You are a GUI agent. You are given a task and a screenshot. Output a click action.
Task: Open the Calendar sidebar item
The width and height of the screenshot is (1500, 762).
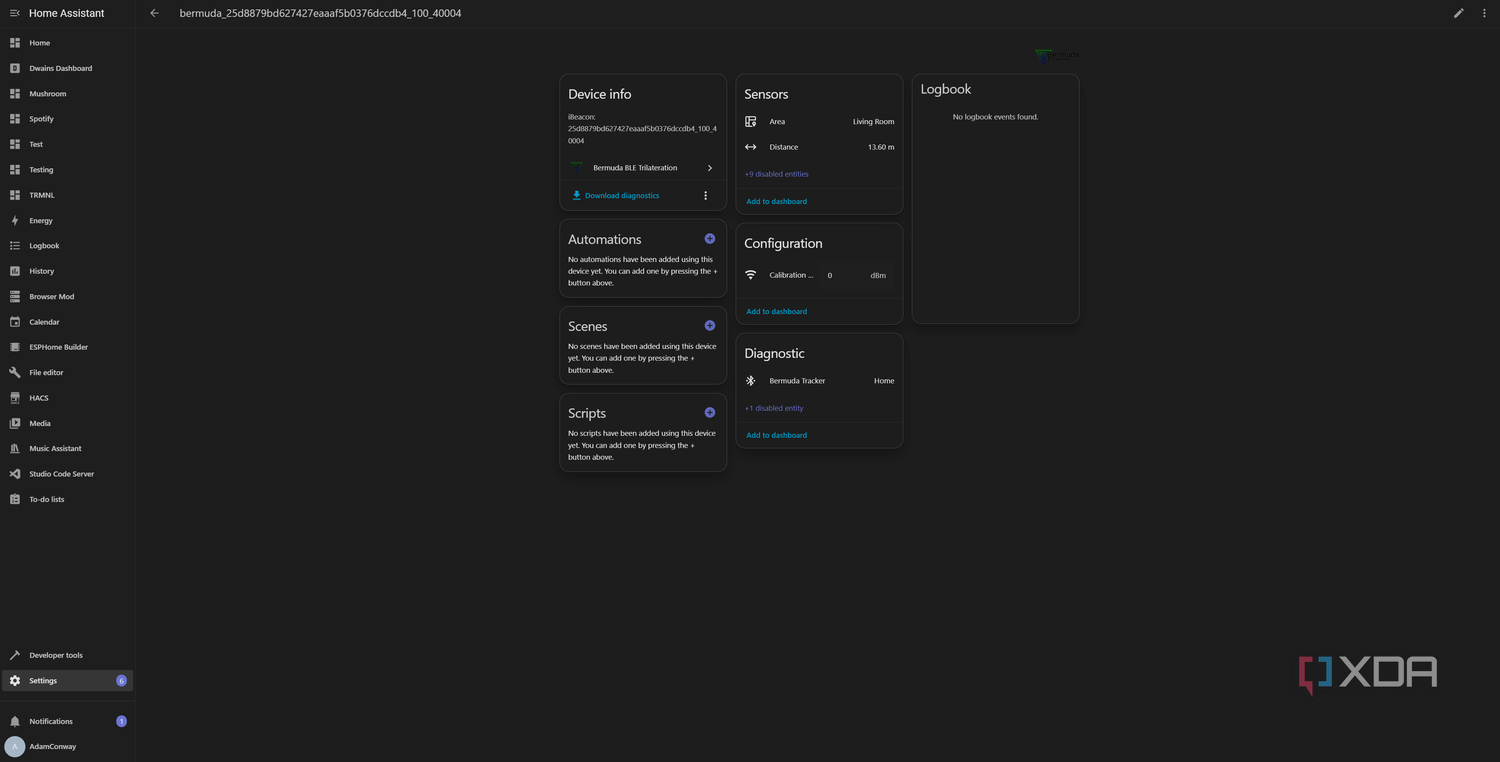pos(67,322)
